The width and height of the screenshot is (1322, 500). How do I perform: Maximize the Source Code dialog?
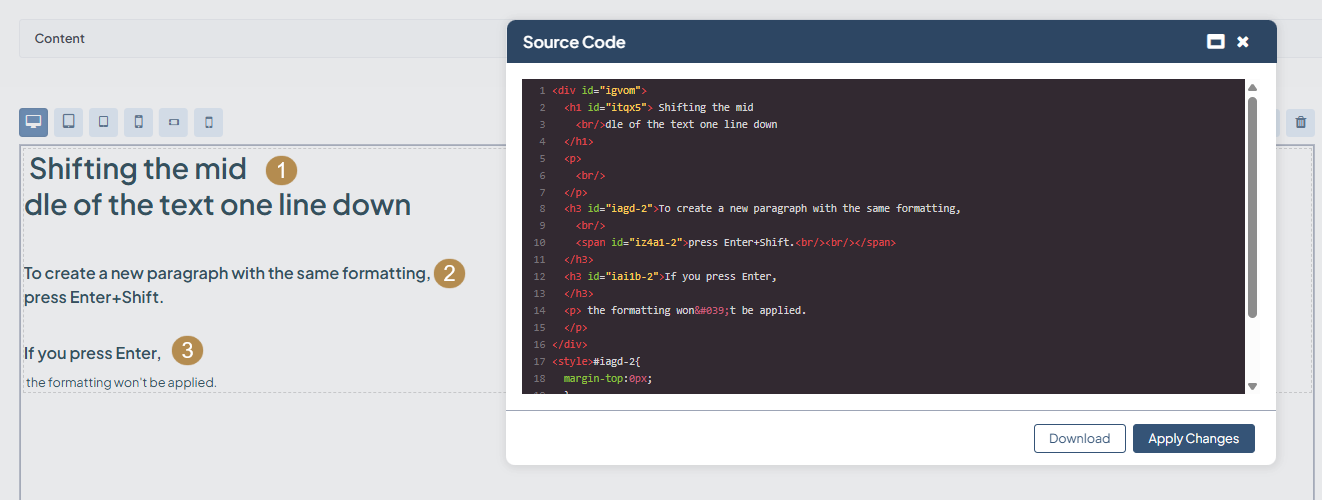coord(1215,42)
